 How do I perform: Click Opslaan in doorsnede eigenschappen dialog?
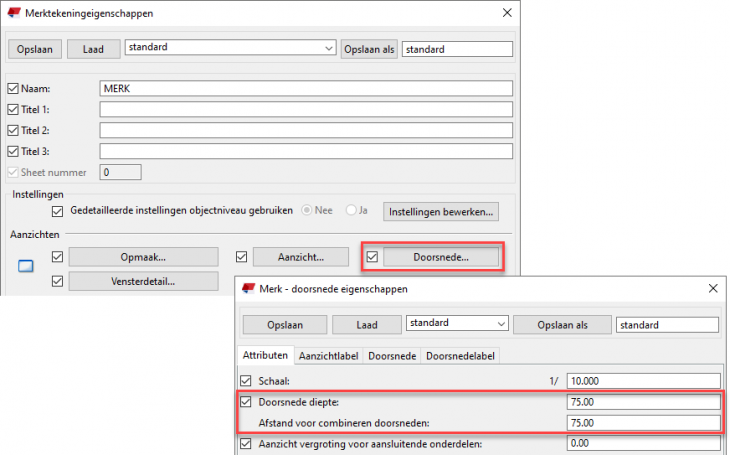pyautogui.click(x=285, y=325)
